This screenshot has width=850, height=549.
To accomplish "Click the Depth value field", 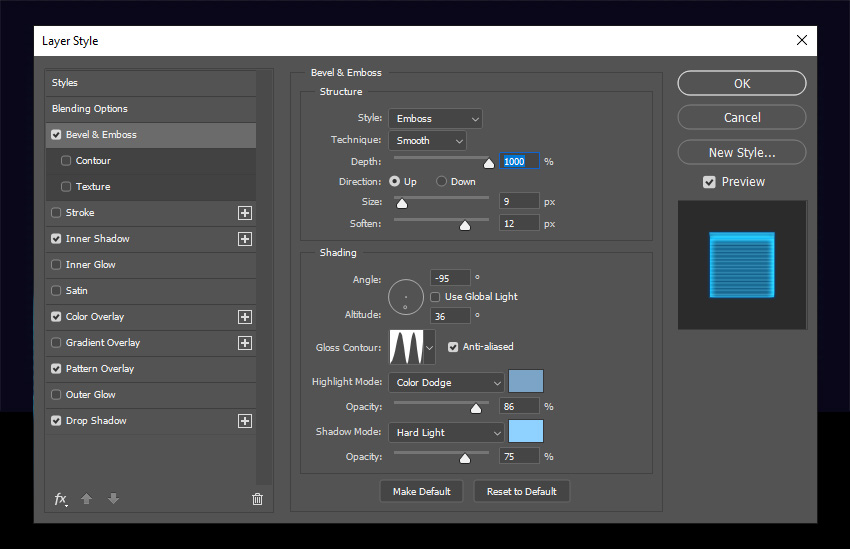I will tap(519, 162).
